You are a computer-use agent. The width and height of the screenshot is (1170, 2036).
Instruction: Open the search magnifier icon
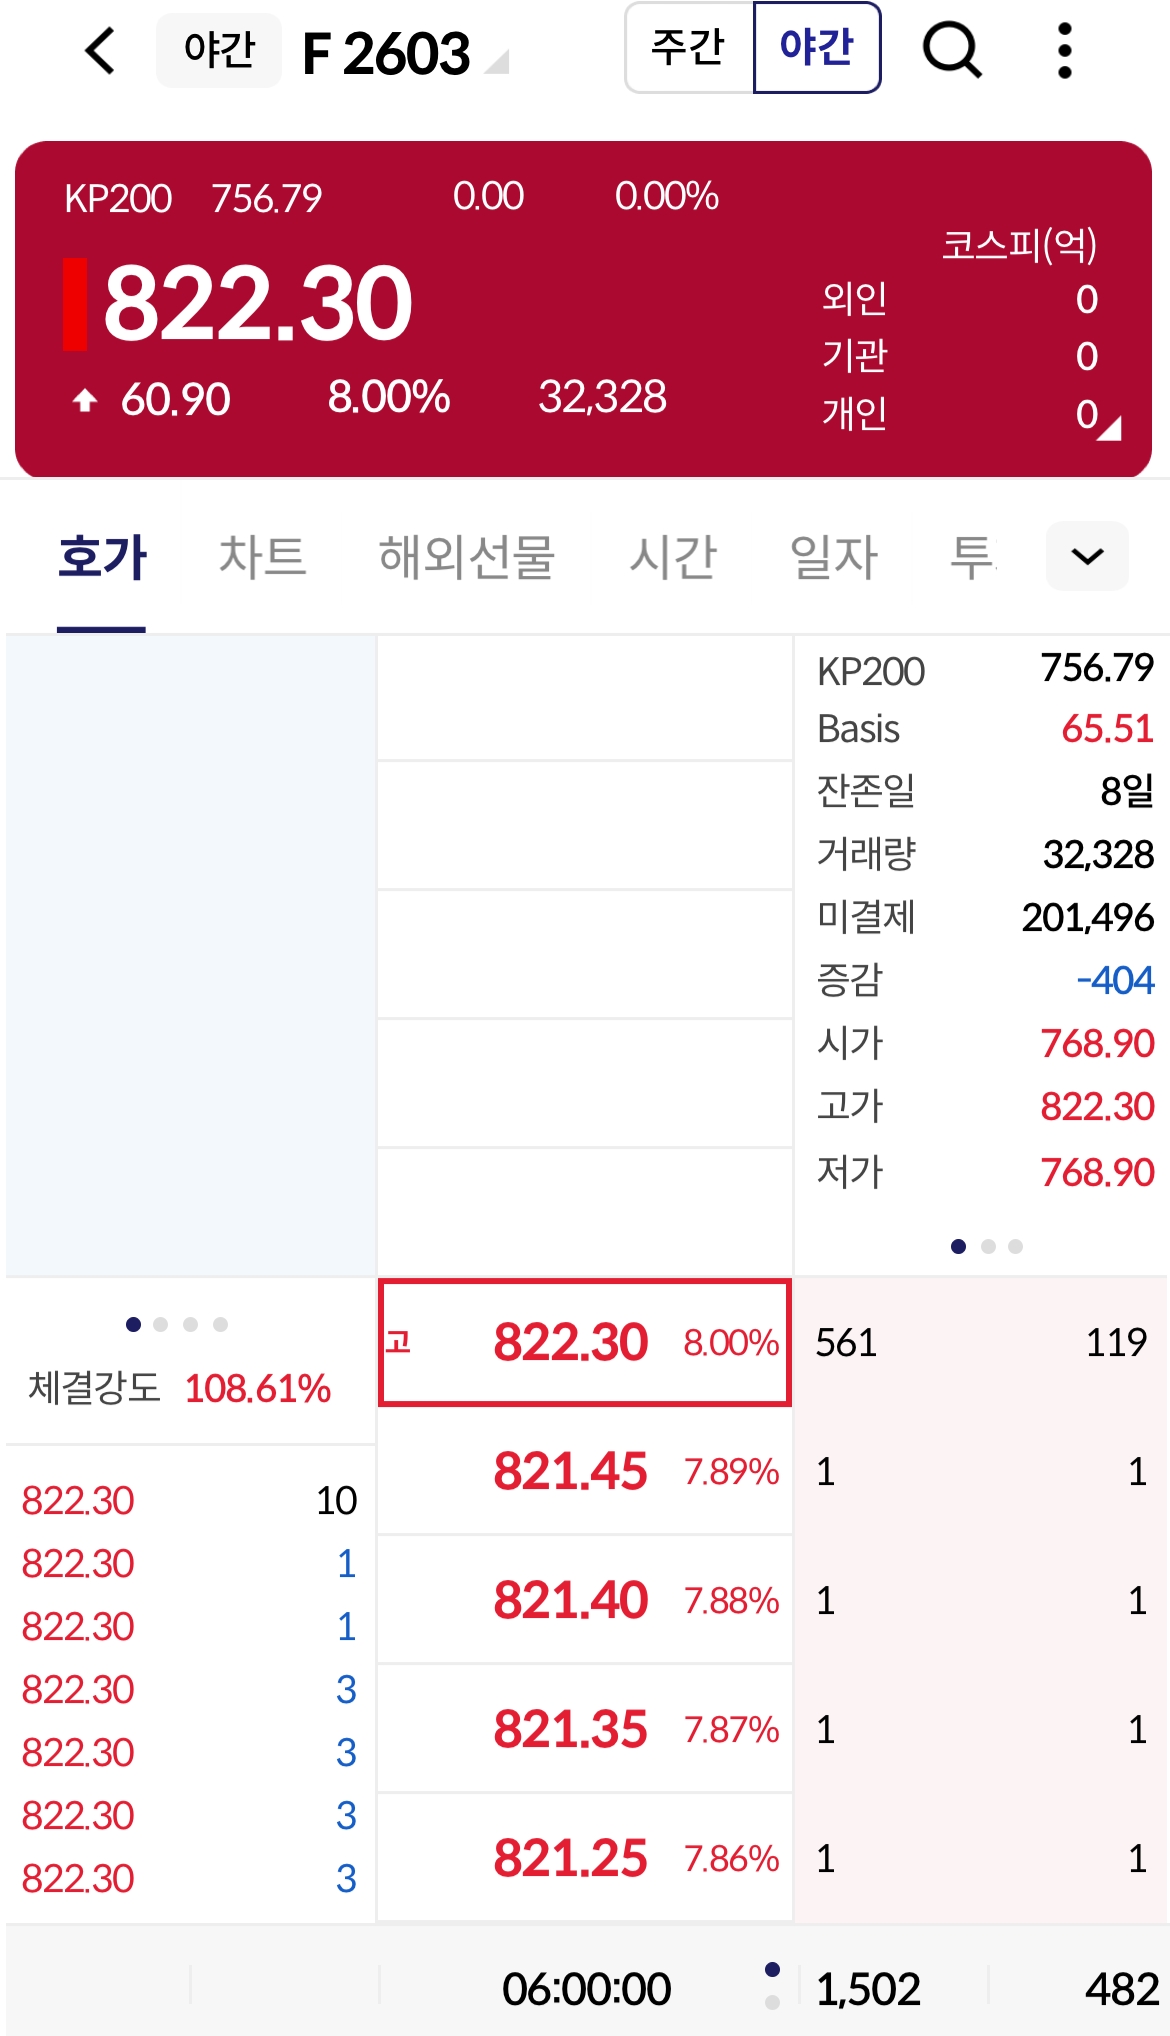coord(951,50)
